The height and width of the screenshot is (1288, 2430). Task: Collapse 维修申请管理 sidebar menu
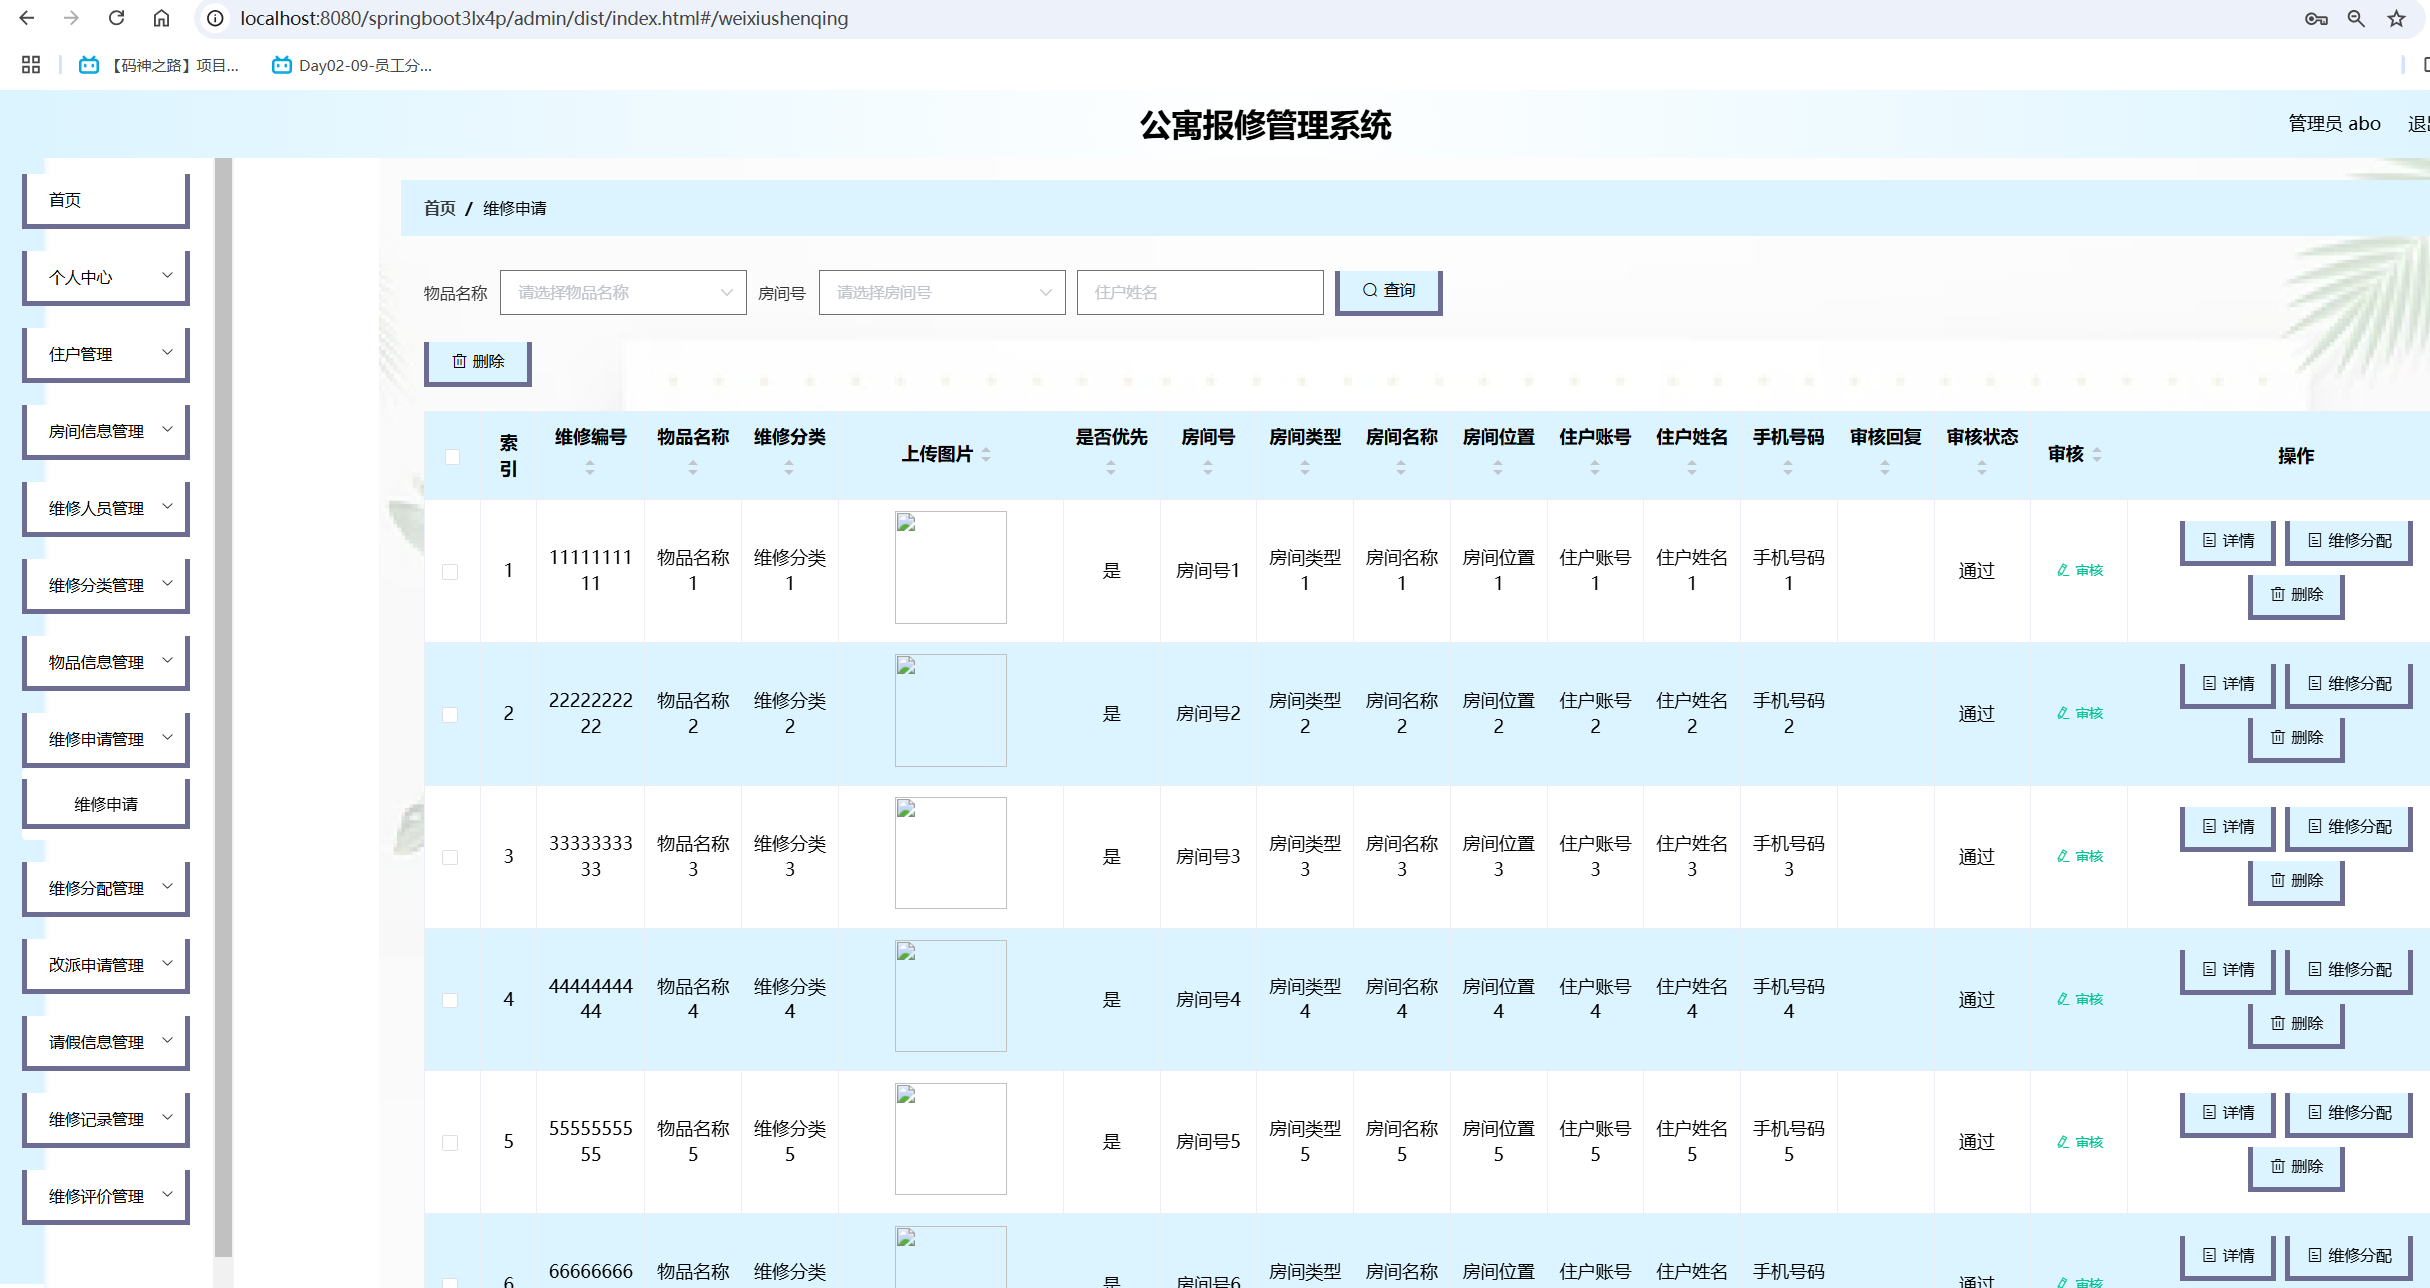click(106, 739)
